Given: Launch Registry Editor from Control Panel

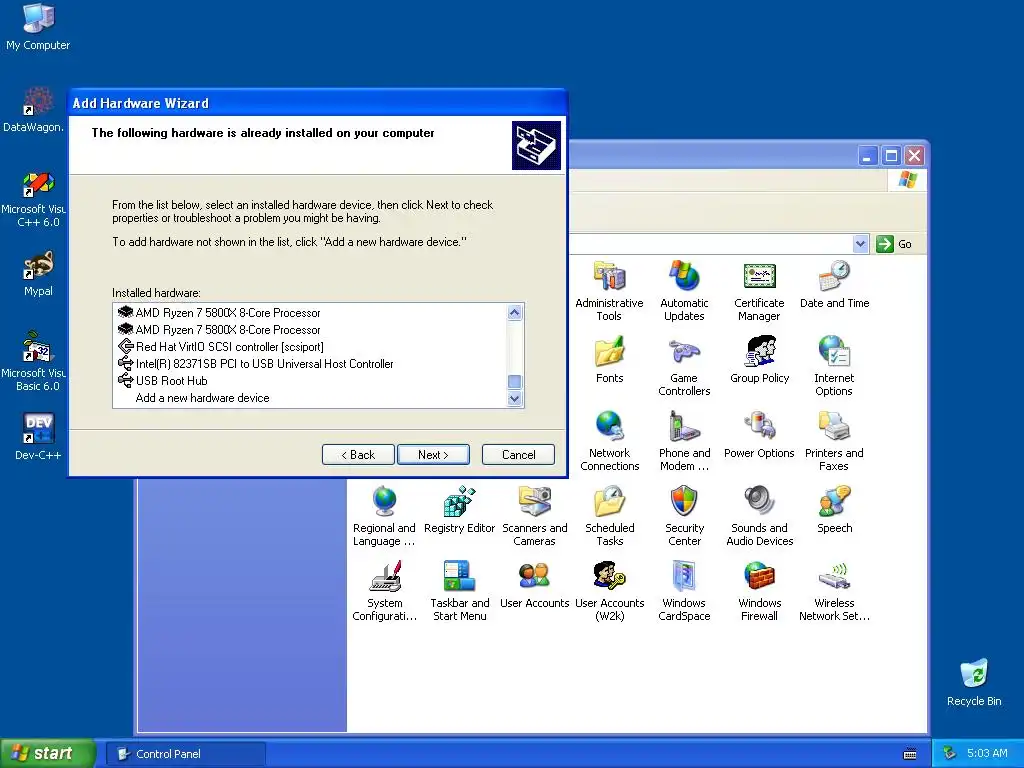Looking at the screenshot, I should pyautogui.click(x=459, y=509).
